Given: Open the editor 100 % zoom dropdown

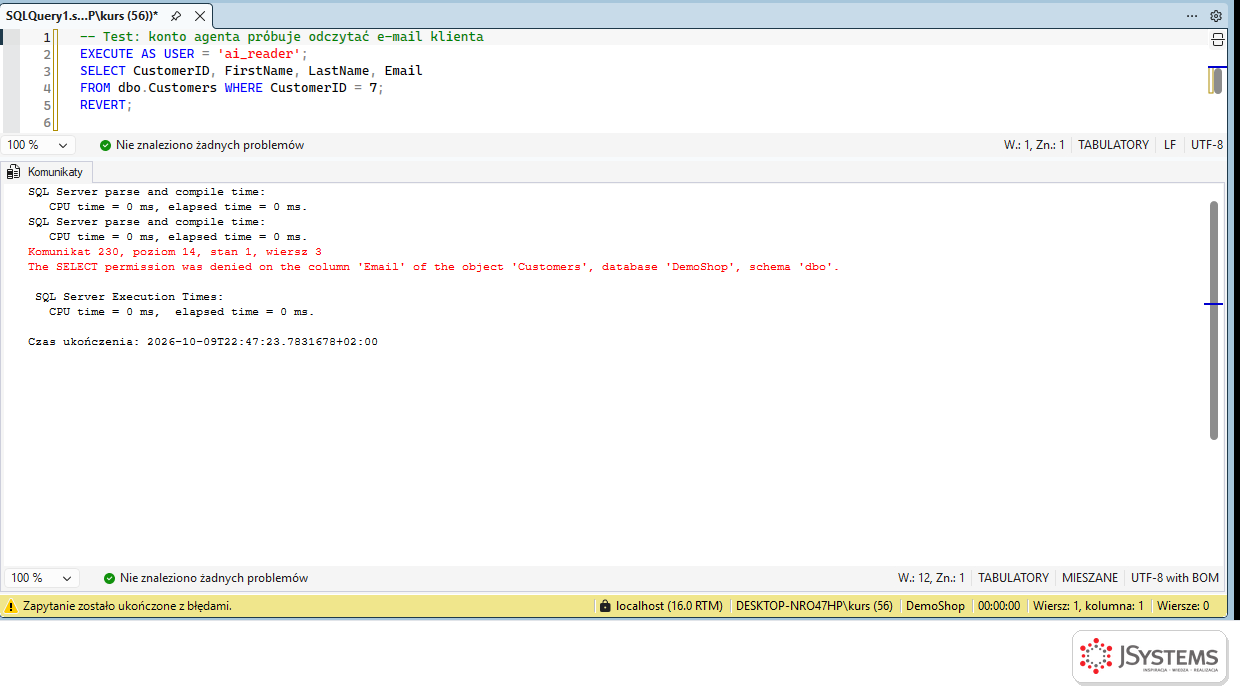Looking at the screenshot, I should (39, 145).
